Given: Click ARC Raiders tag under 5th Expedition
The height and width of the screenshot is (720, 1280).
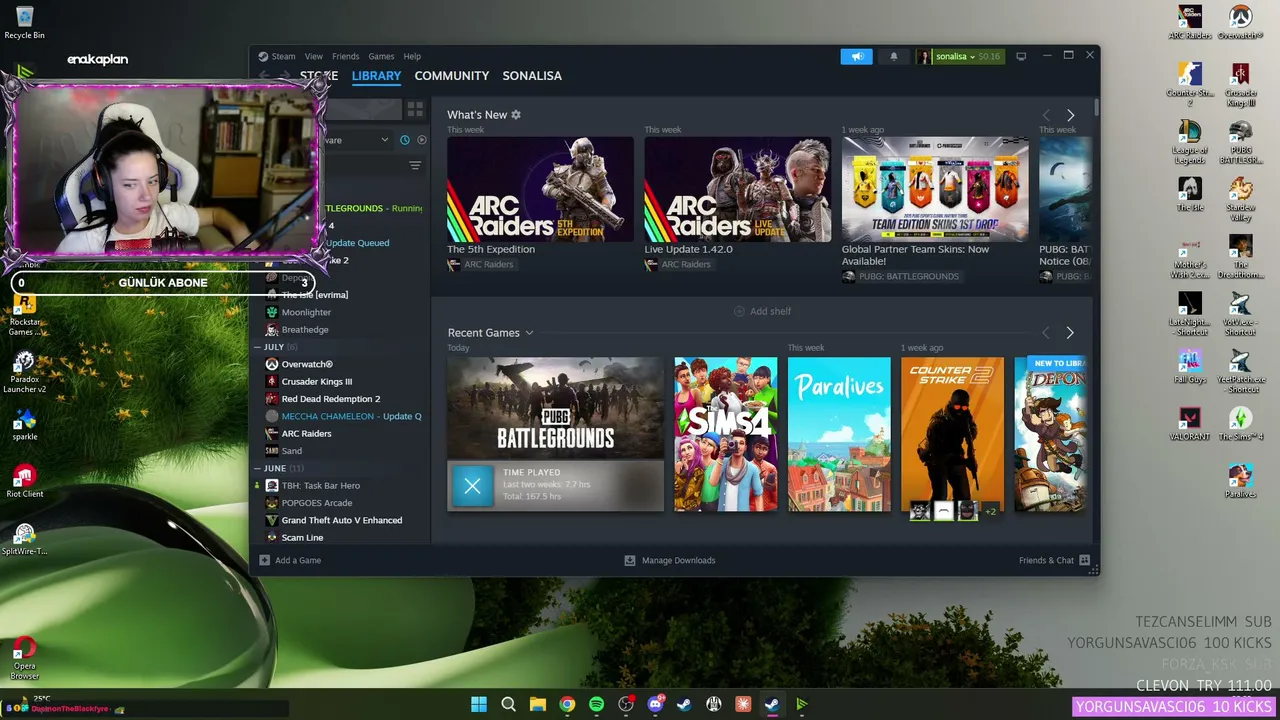Looking at the screenshot, I should tap(480, 265).
